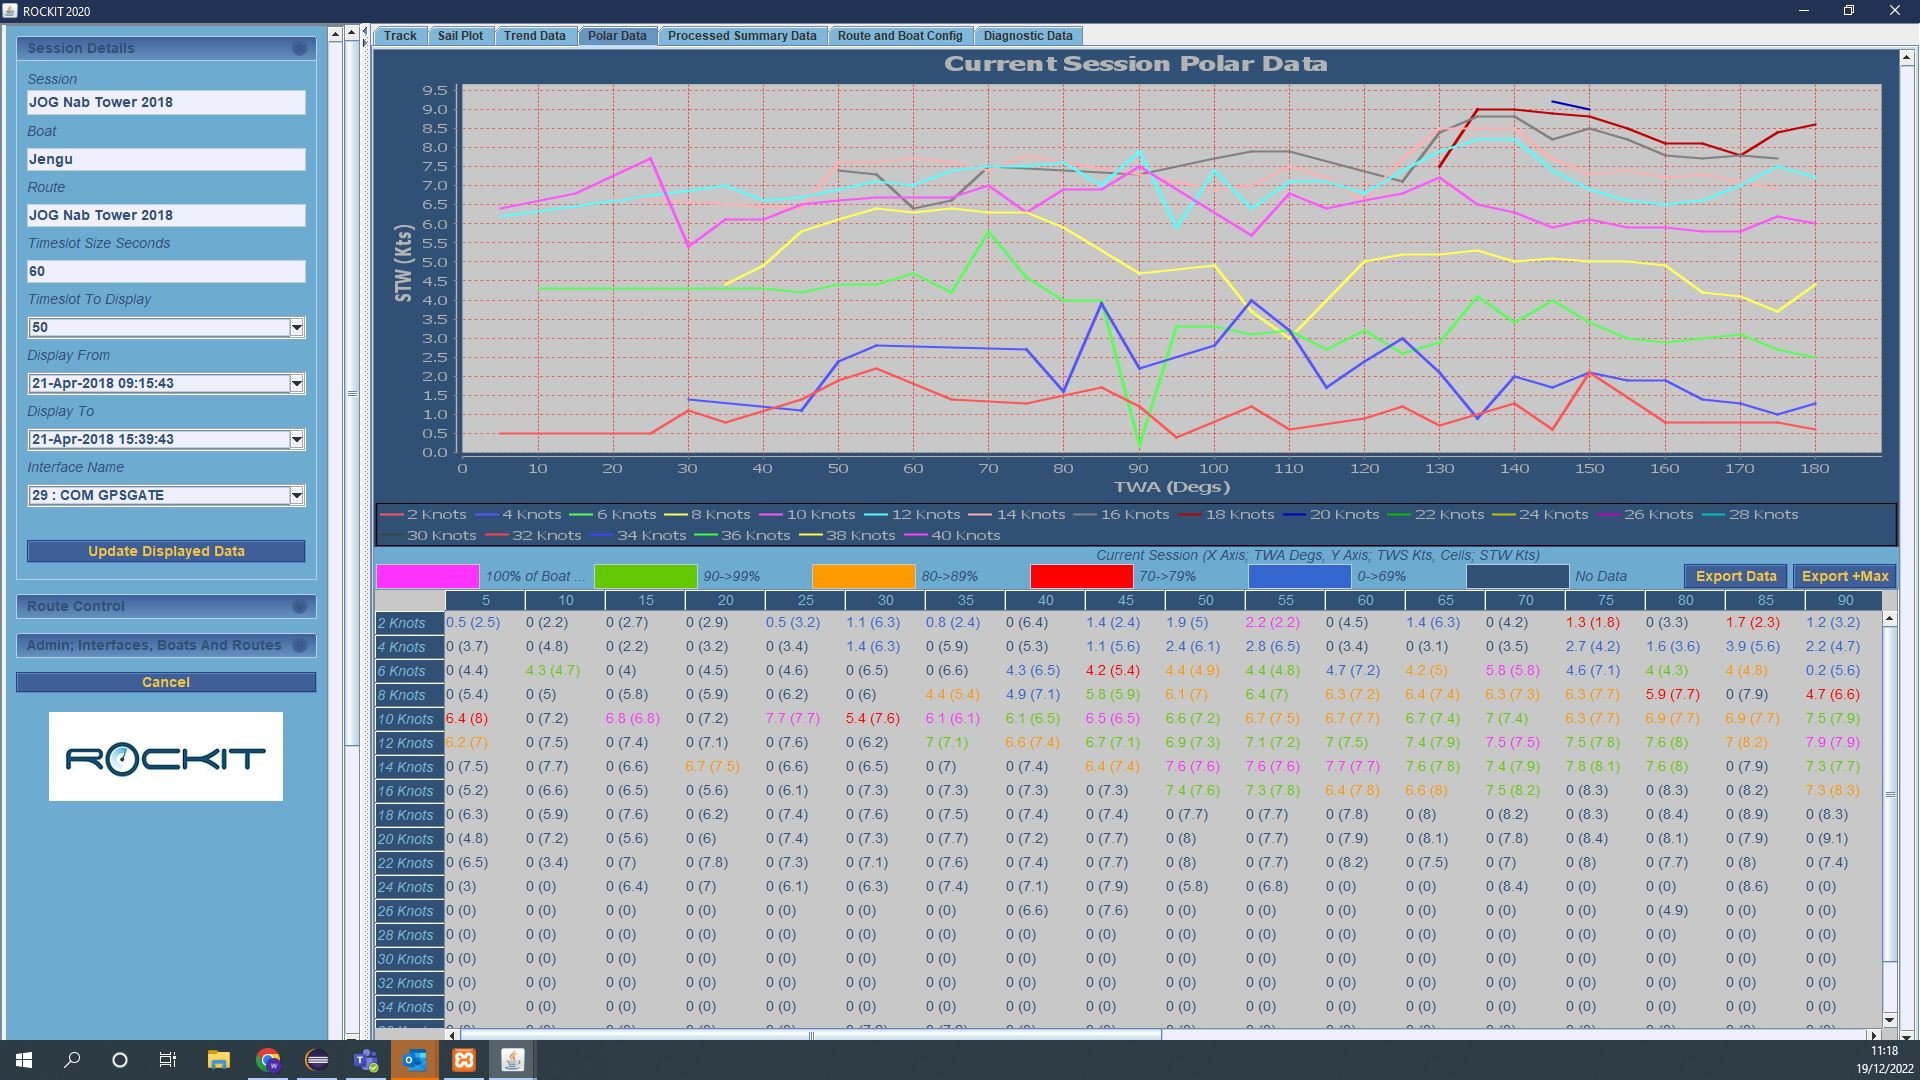The image size is (1920, 1080).
Task: Expand Admin Interfaces, Boats And Routes icon
Action: coord(299,645)
